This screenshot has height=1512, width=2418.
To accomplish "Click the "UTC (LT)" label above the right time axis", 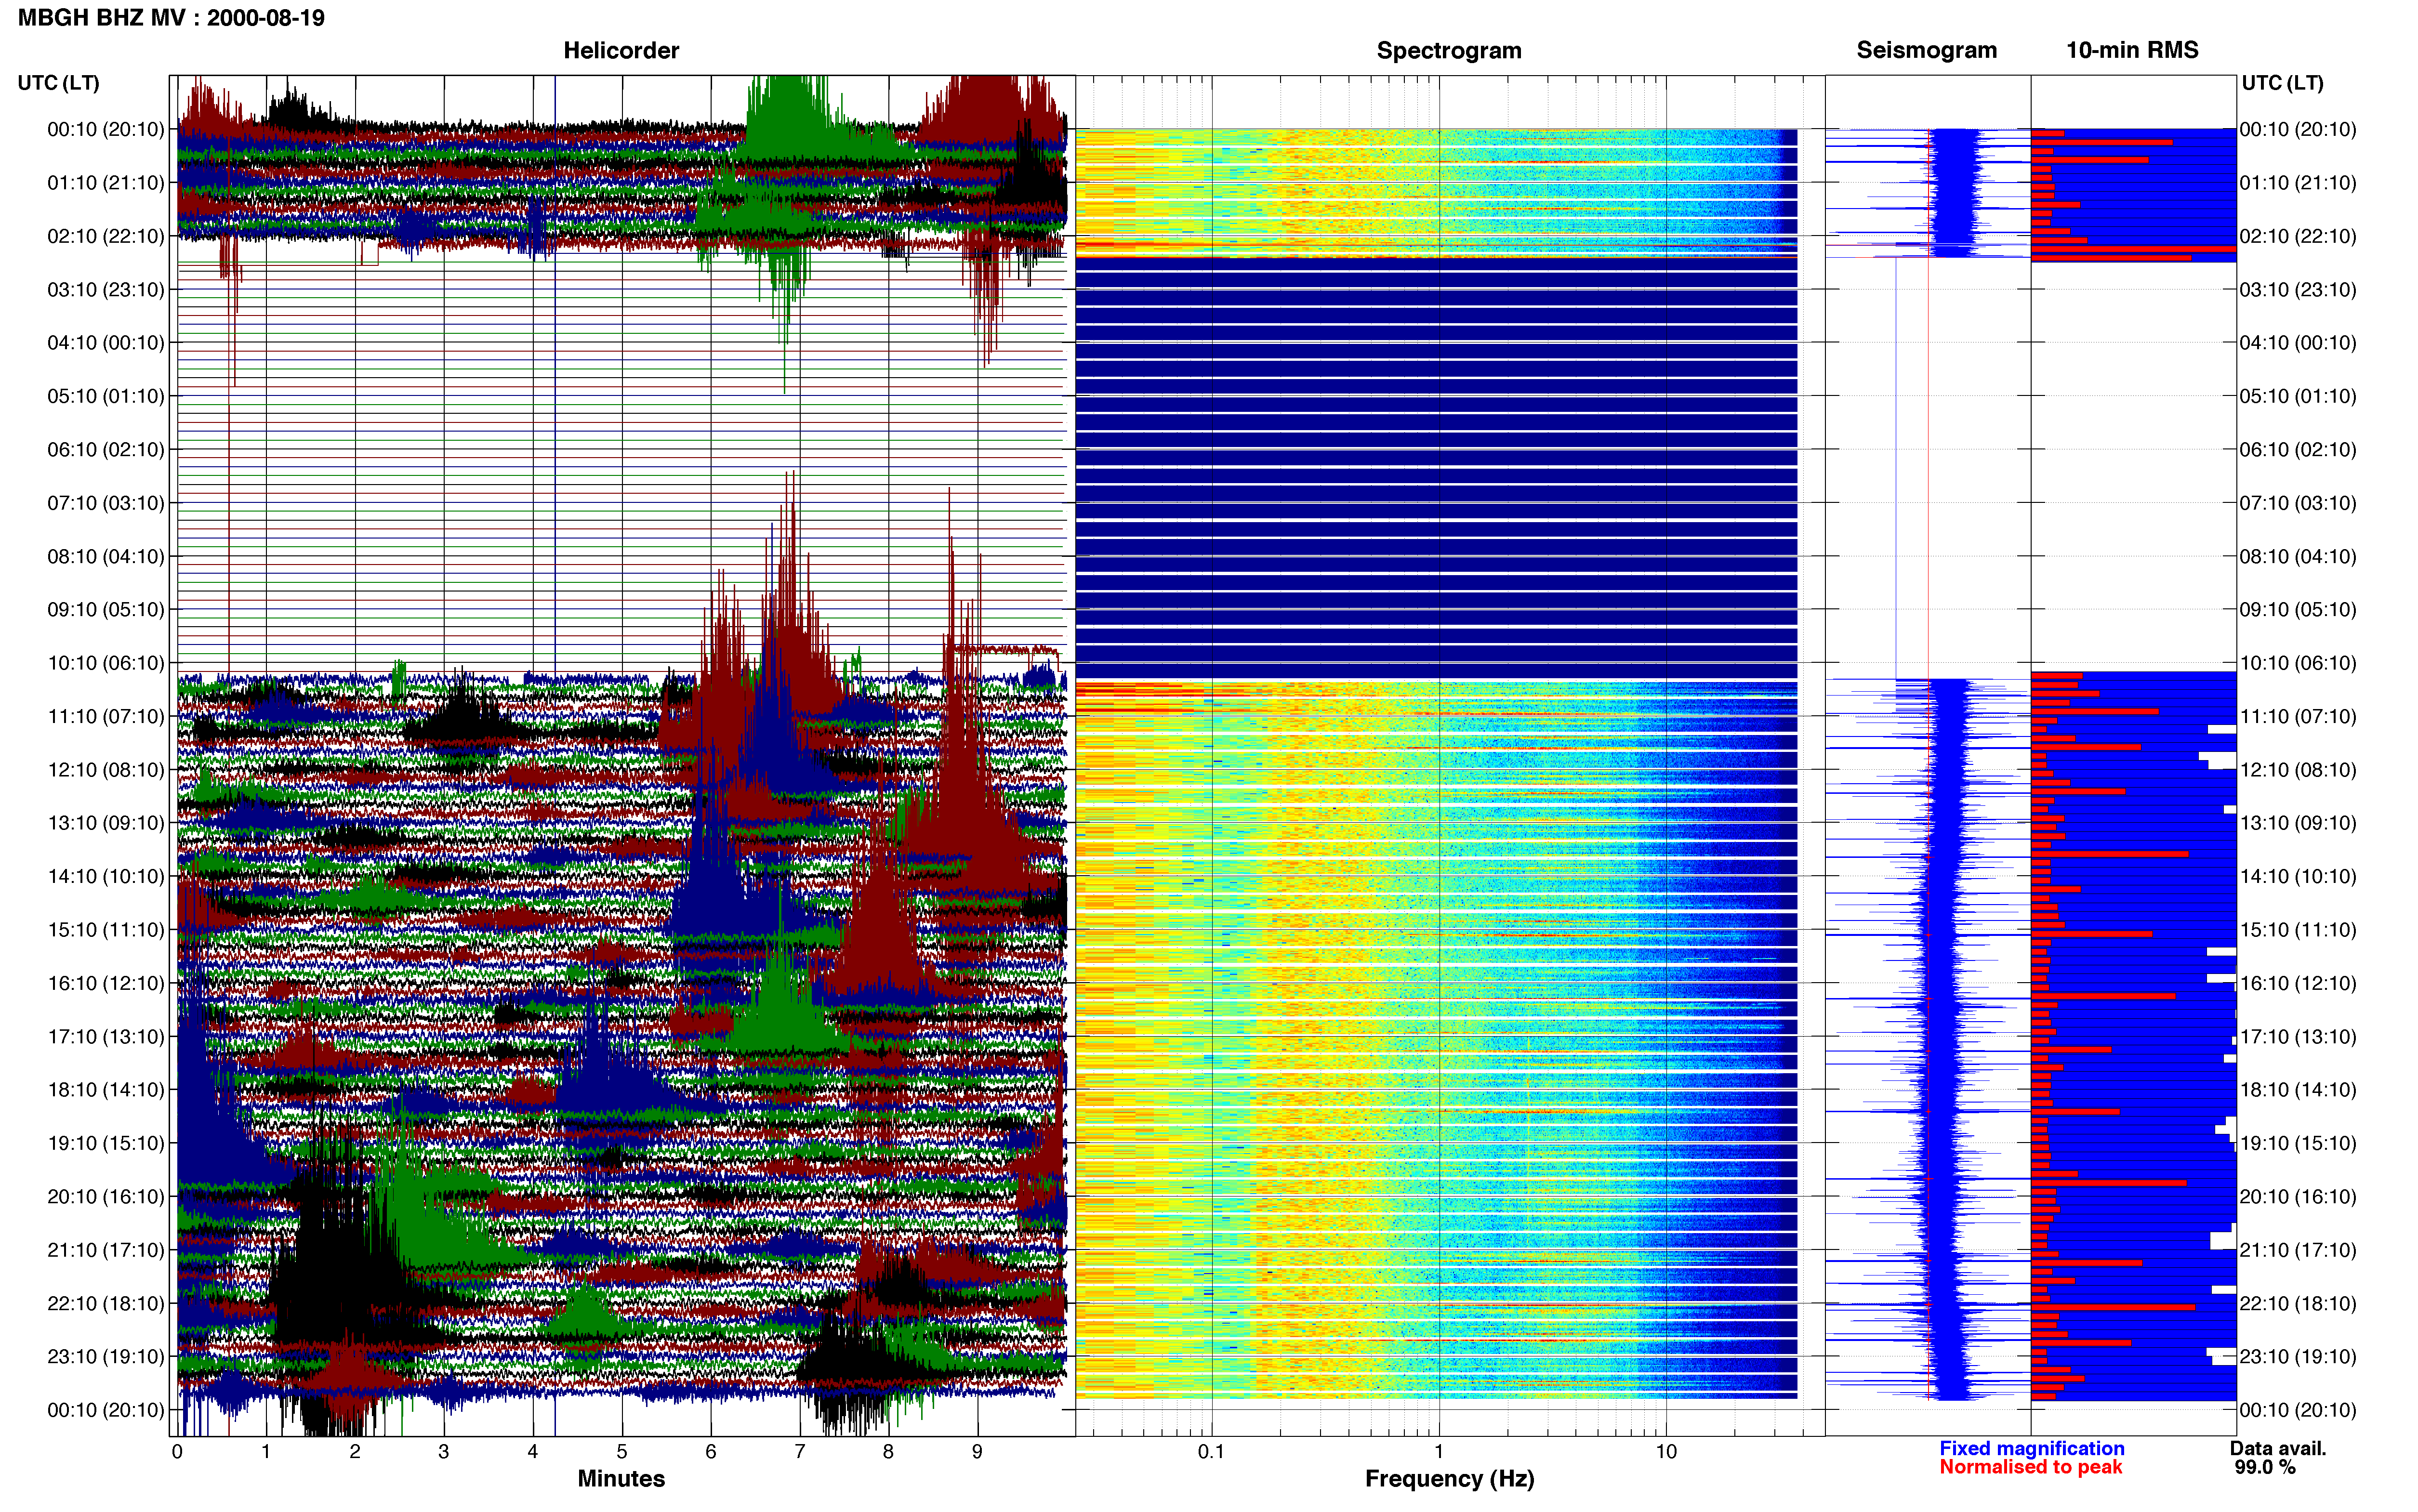I will click(x=2283, y=83).
